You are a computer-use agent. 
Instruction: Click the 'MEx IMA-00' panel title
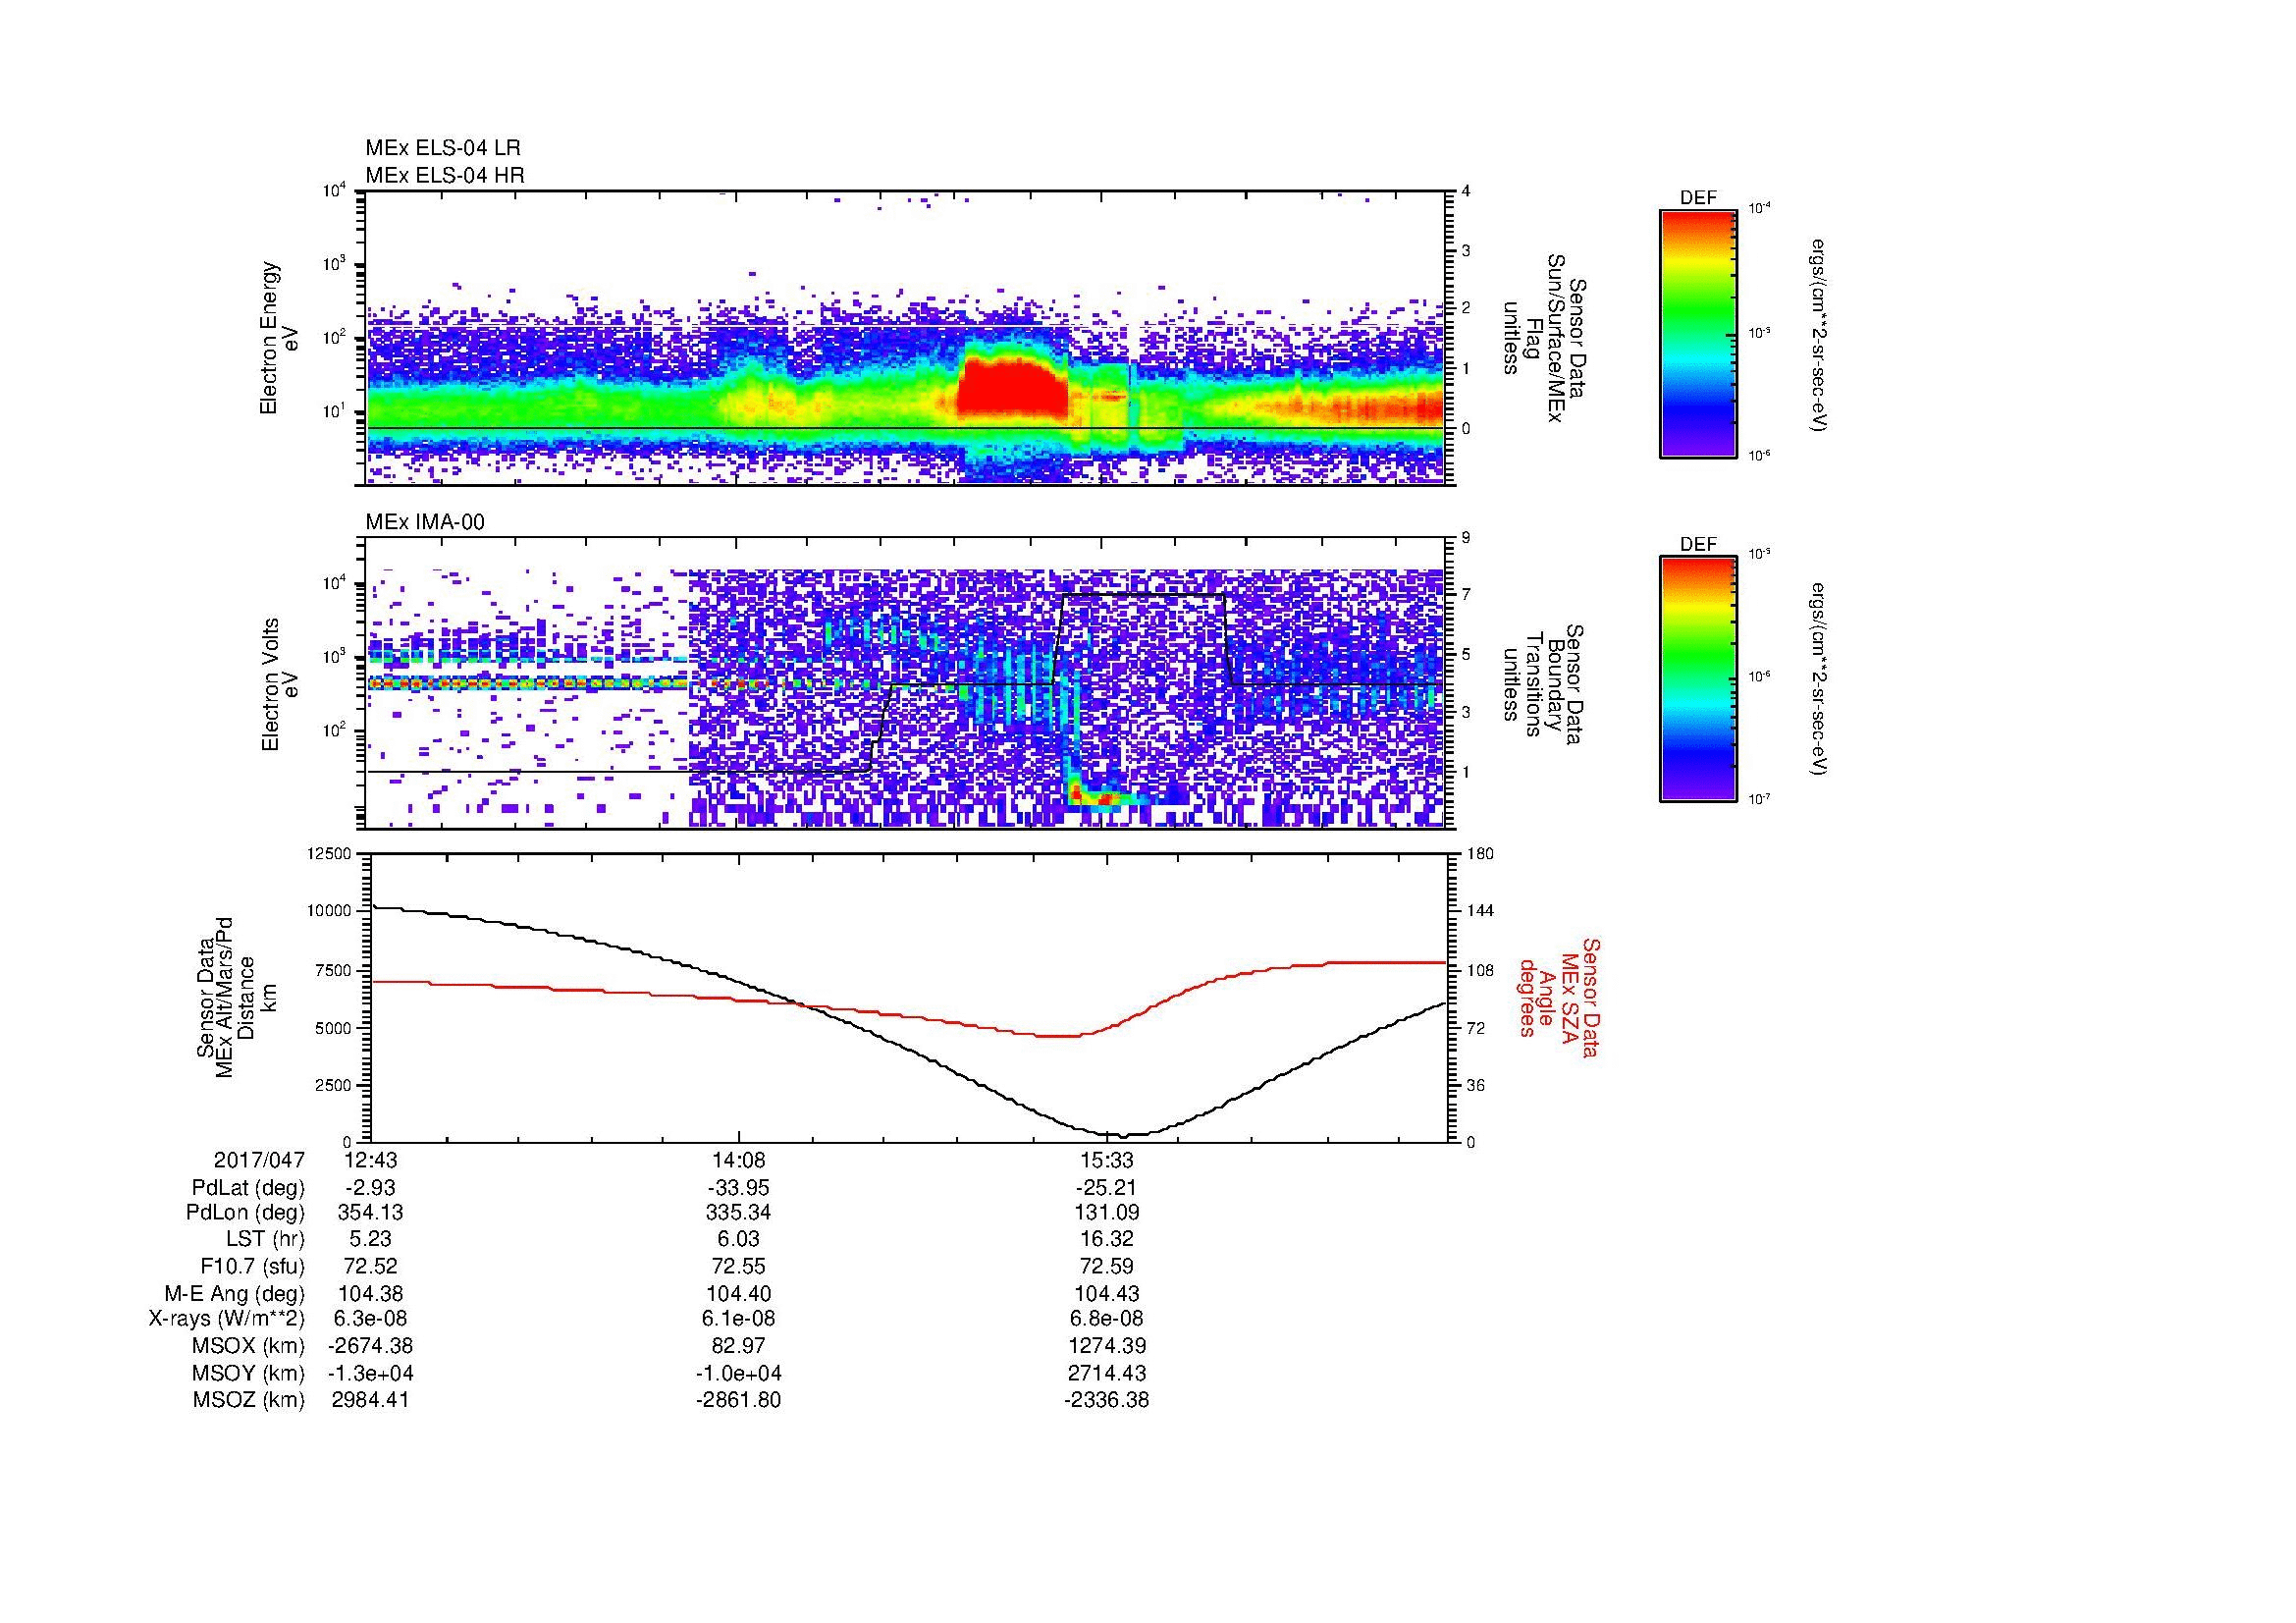[424, 522]
